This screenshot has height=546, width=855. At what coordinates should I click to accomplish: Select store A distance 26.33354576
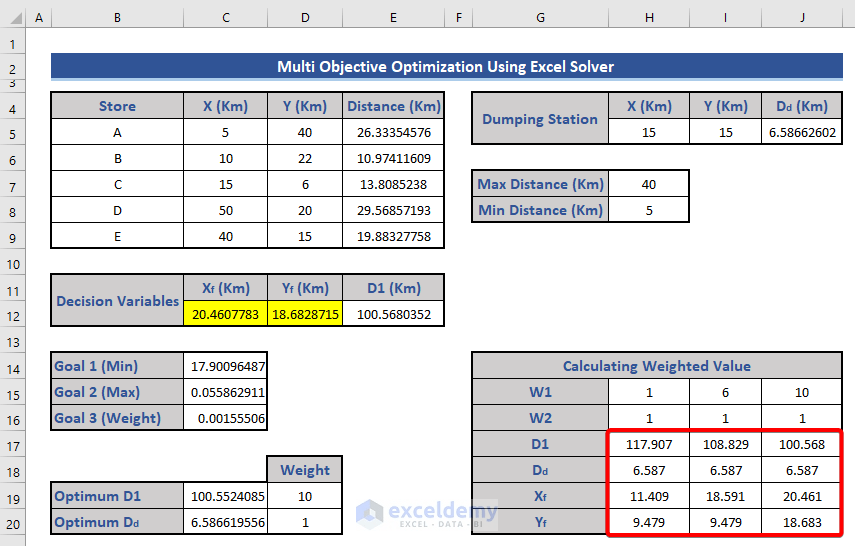point(394,133)
